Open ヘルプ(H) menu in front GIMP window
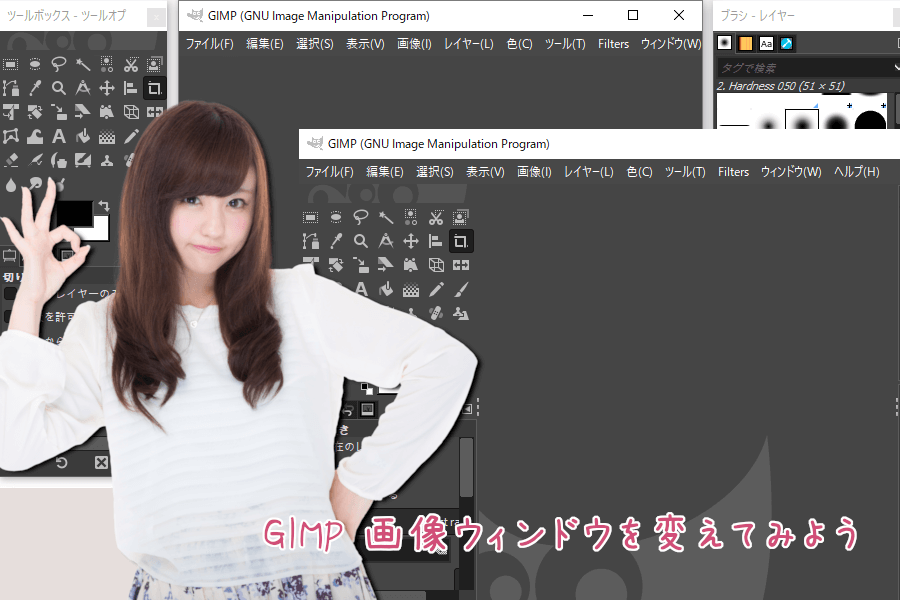900x600 pixels. pos(856,172)
